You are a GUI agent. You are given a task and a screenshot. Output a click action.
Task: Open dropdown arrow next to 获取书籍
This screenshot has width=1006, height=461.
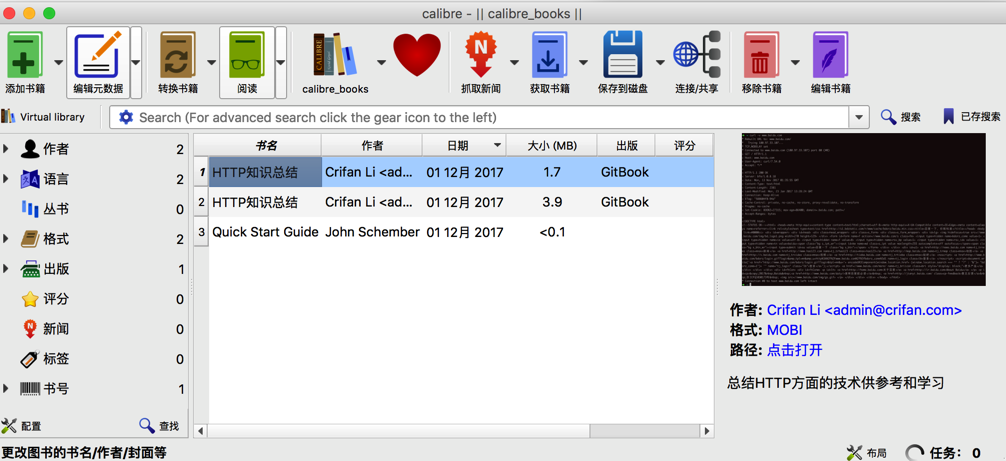coord(583,62)
